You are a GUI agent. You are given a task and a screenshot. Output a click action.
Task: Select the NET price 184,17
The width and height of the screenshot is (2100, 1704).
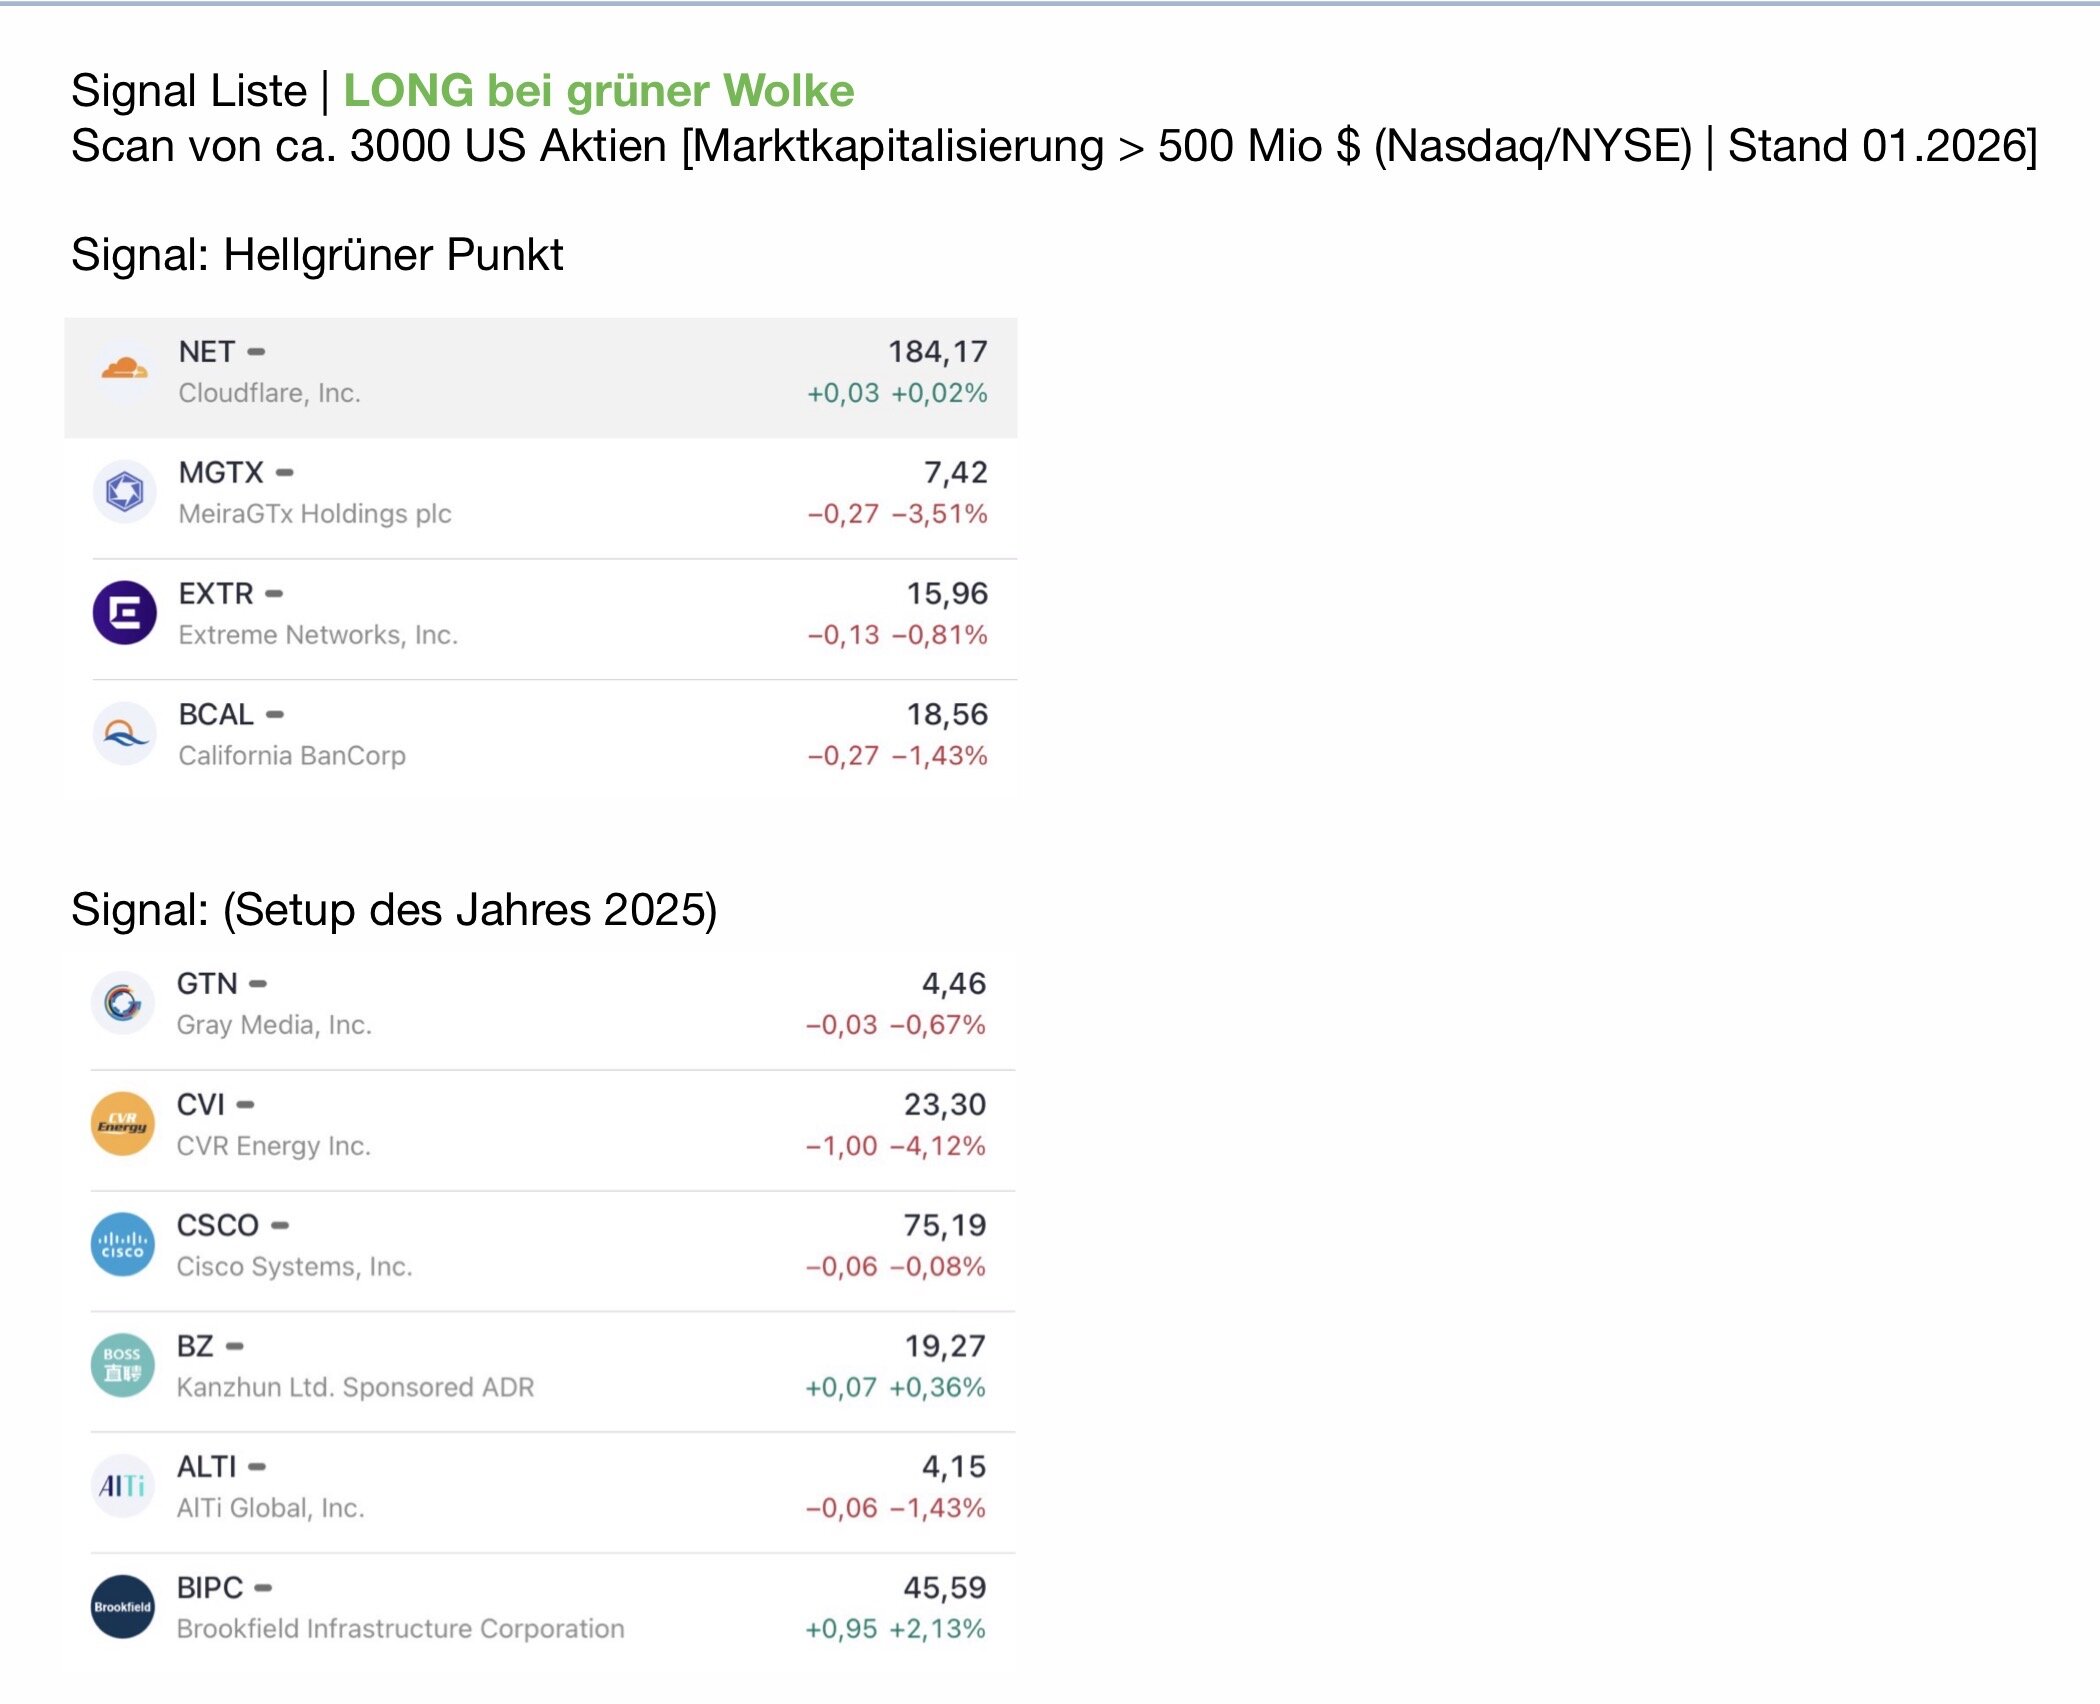[937, 352]
